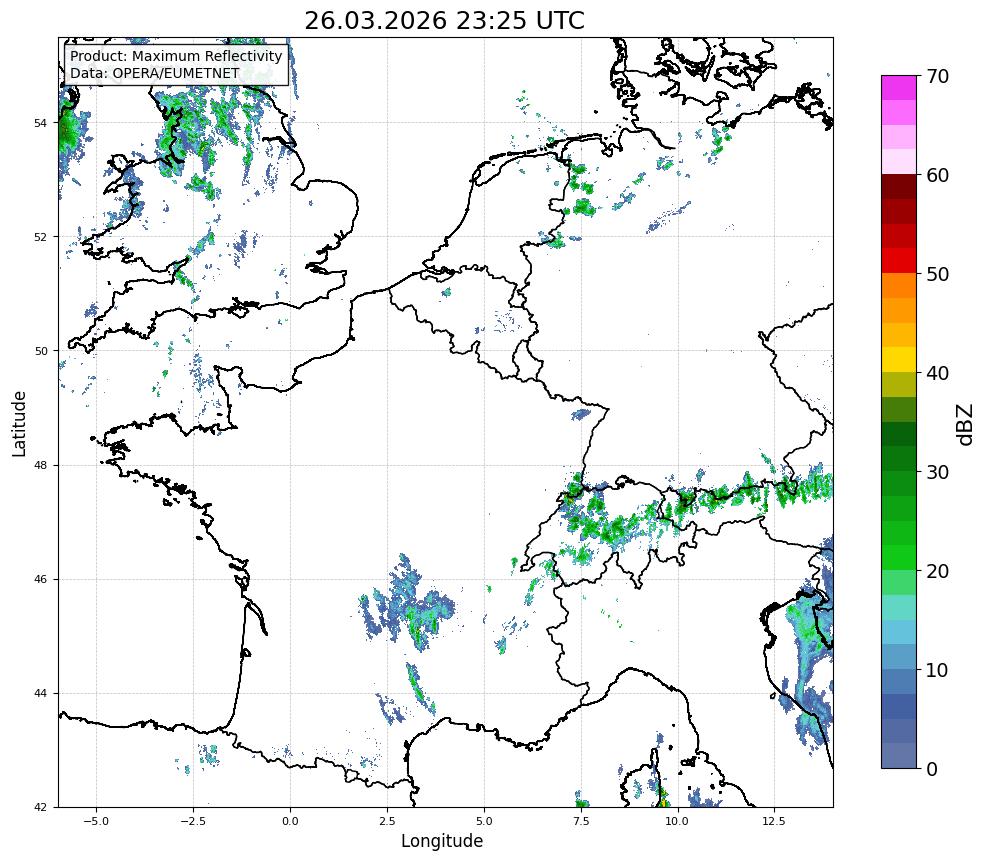The height and width of the screenshot is (860, 985).
Task: Click longitude tick label −5.0
Action: coord(96,821)
